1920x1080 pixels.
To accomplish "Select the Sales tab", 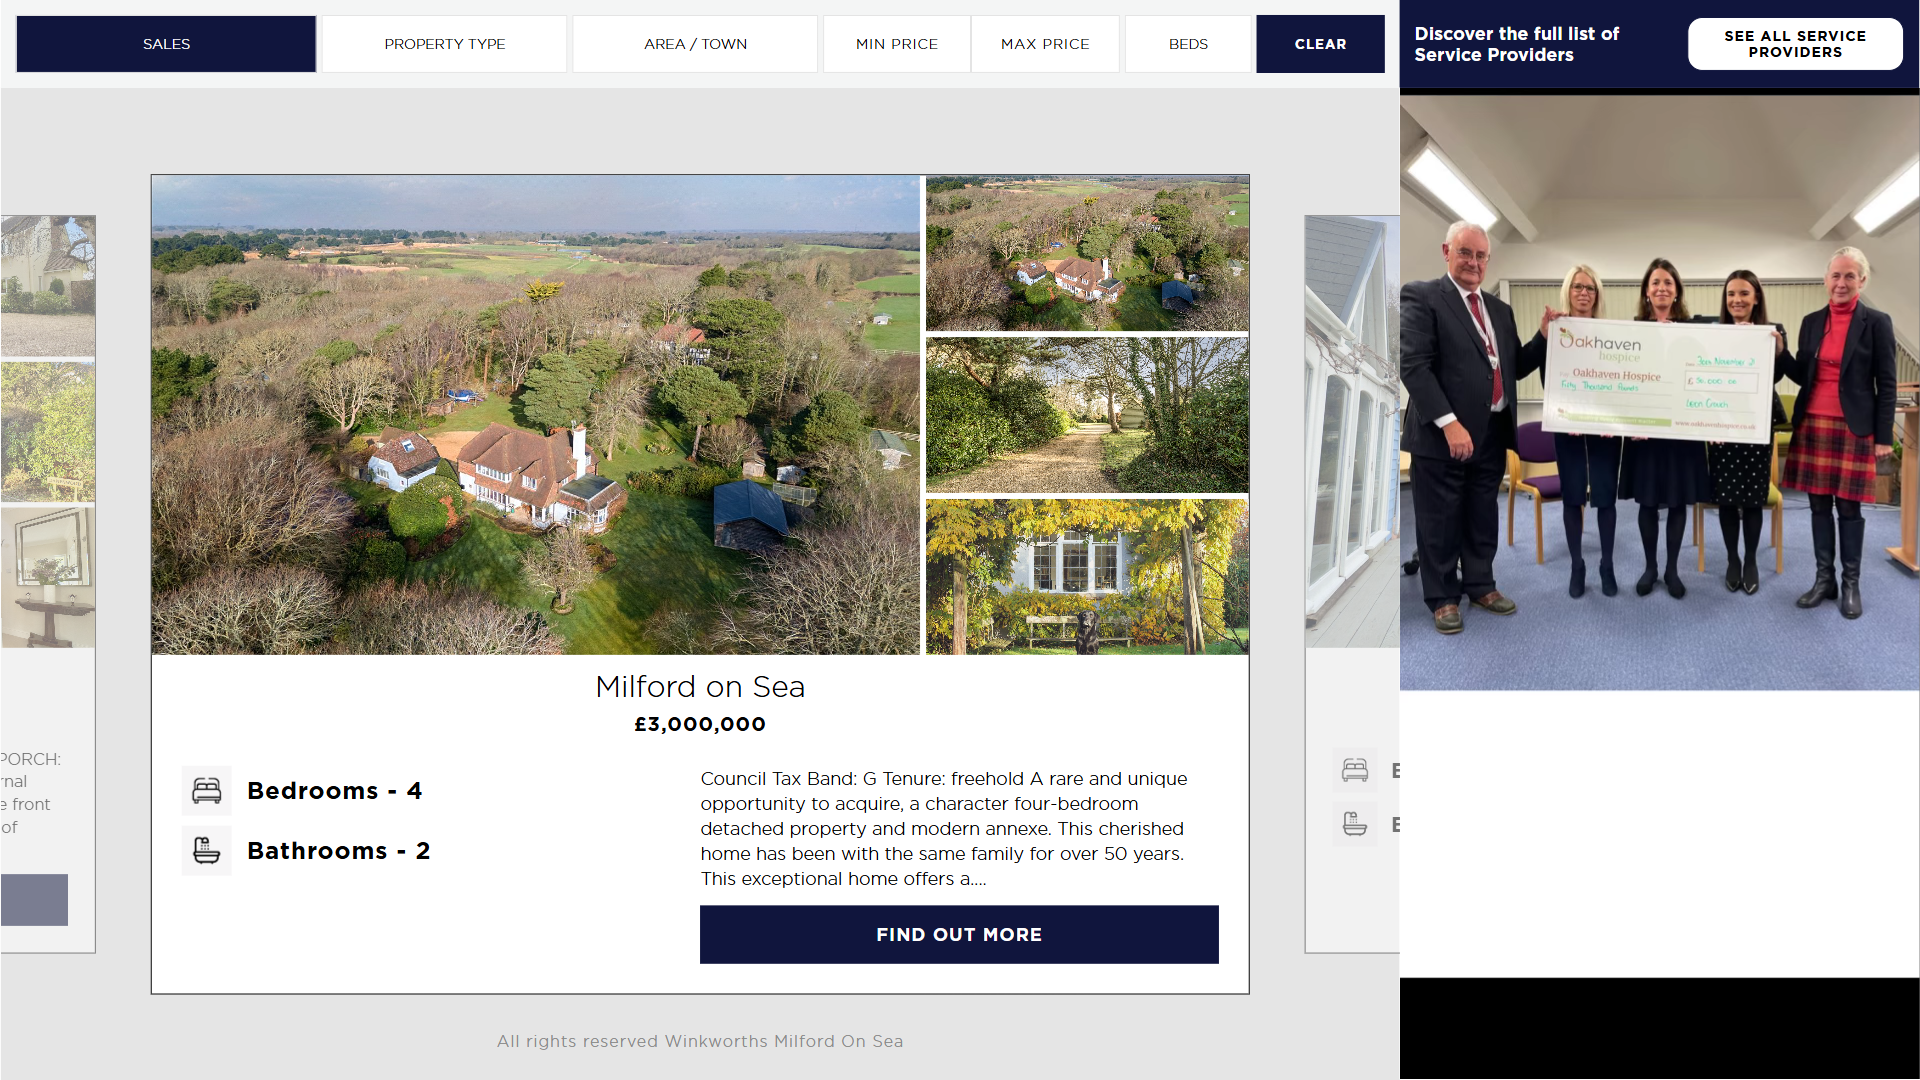I will (166, 44).
